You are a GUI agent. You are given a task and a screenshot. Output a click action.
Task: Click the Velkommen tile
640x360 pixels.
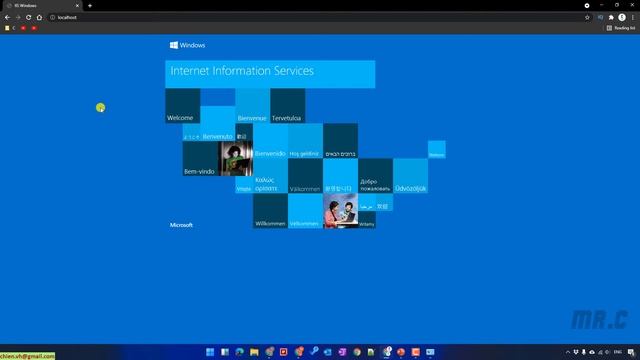tap(305, 211)
